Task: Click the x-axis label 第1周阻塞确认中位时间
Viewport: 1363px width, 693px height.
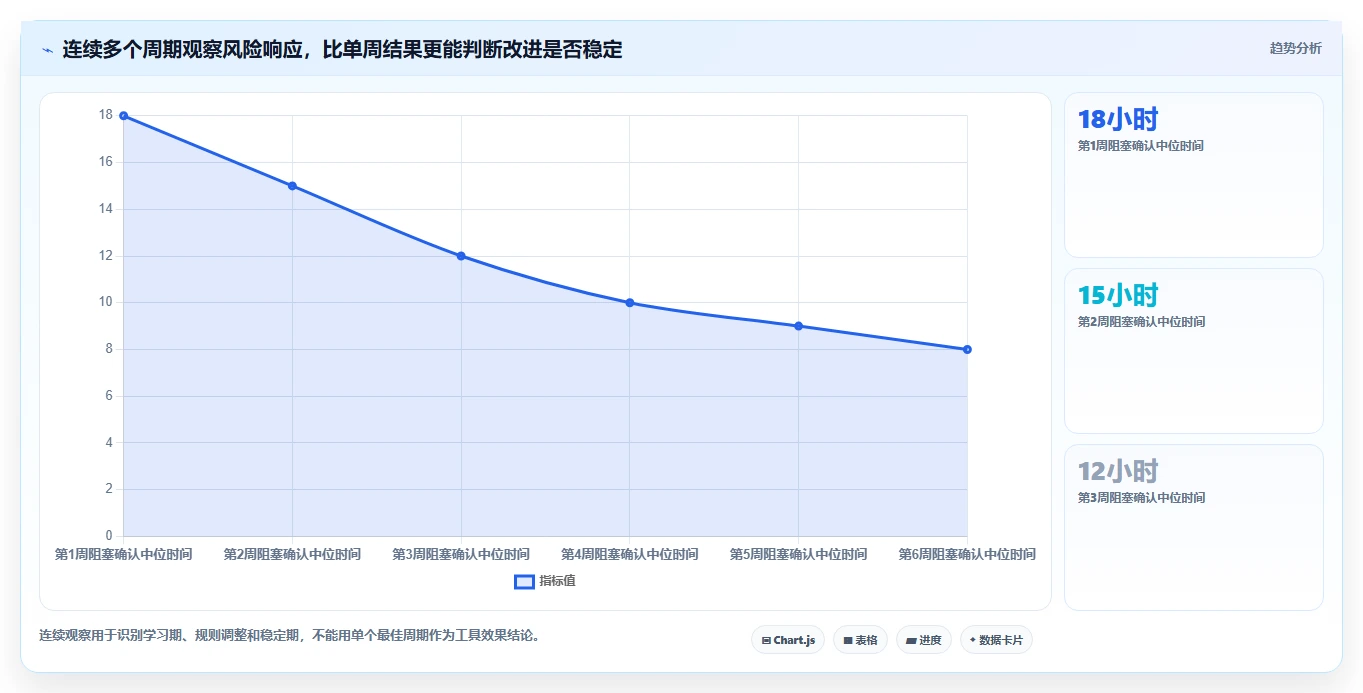Action: (x=123, y=554)
